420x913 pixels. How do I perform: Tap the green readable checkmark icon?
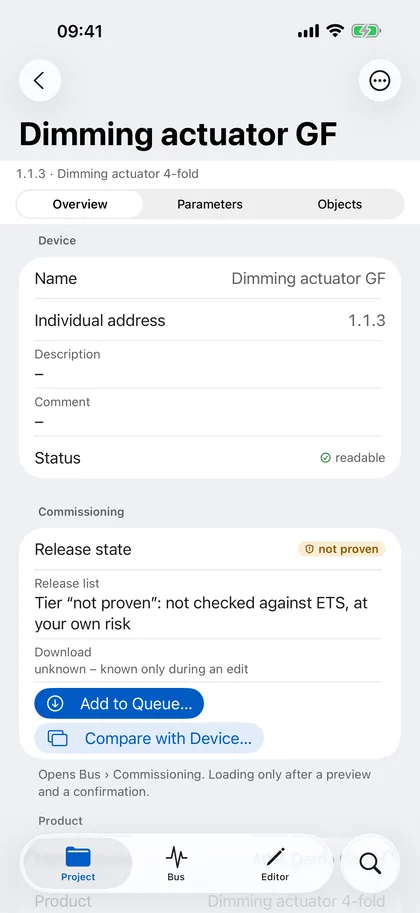326,458
